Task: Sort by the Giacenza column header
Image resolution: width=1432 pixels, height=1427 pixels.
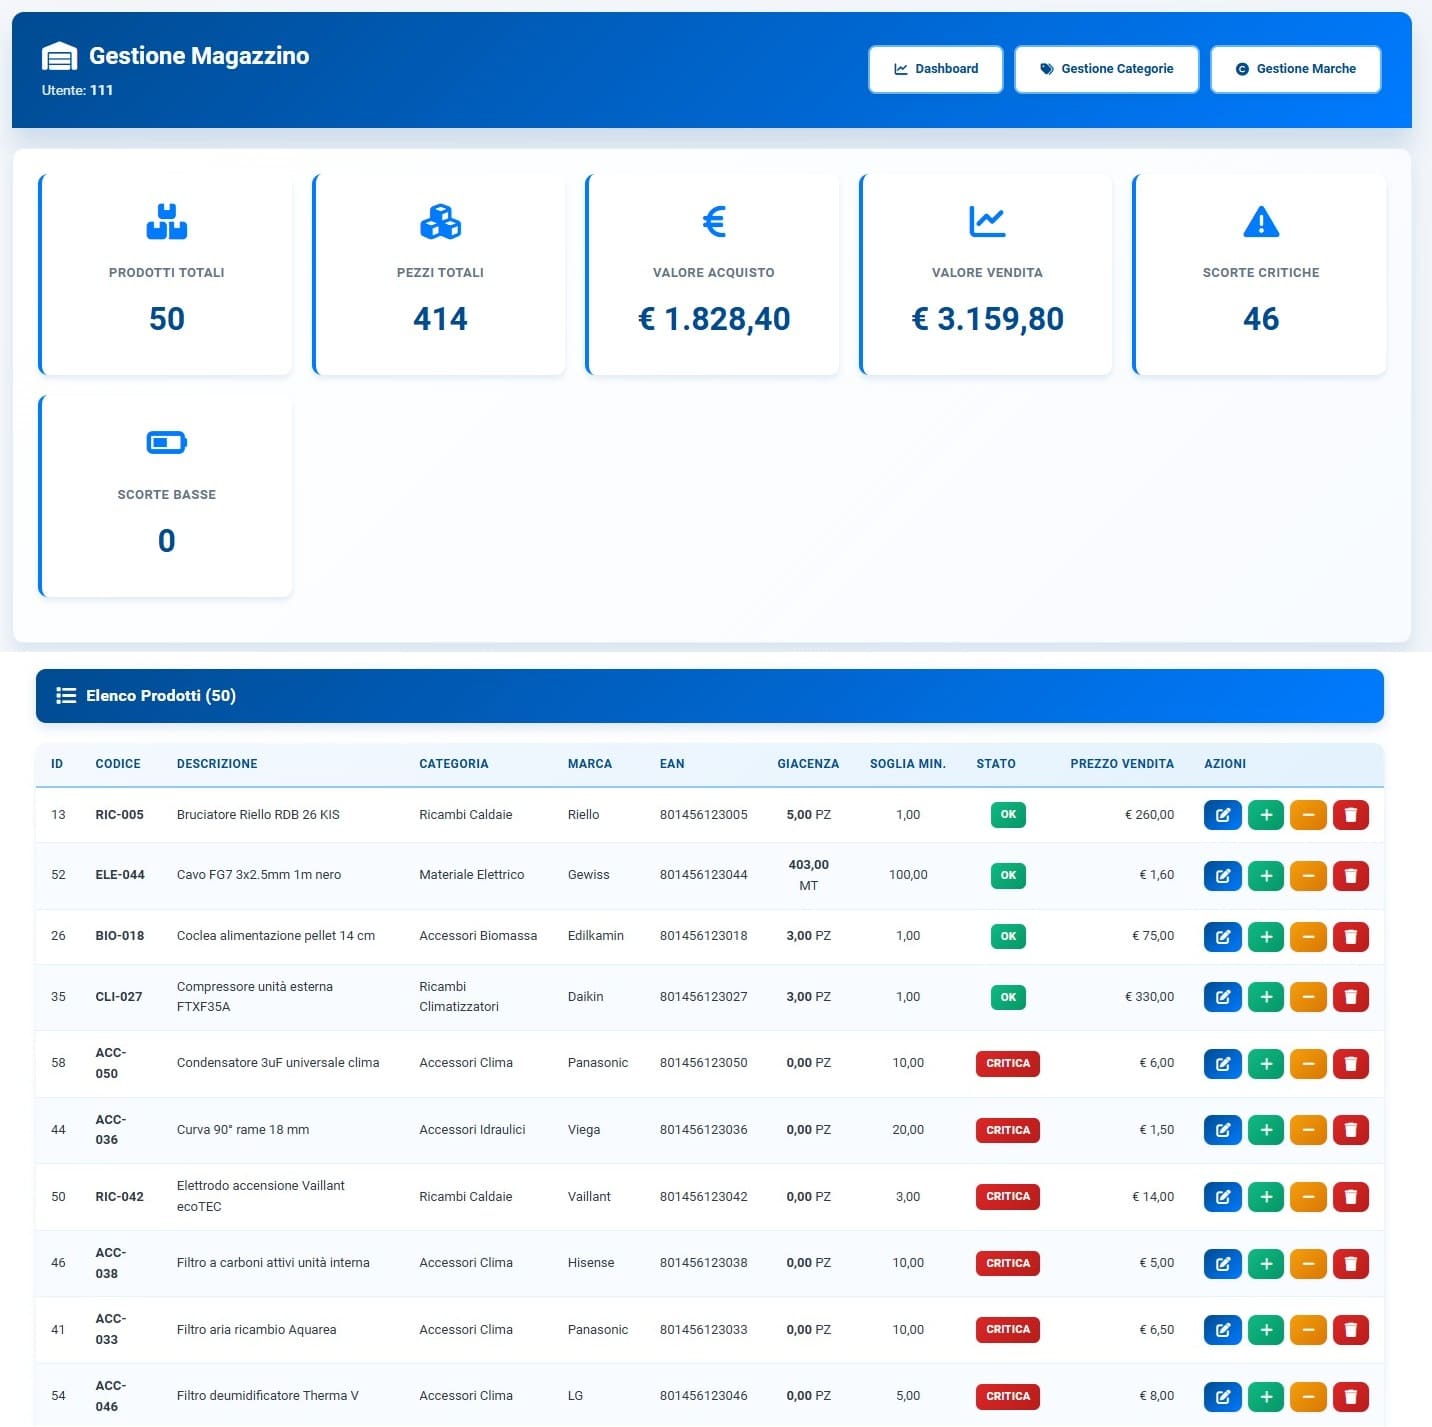Action: coord(808,764)
